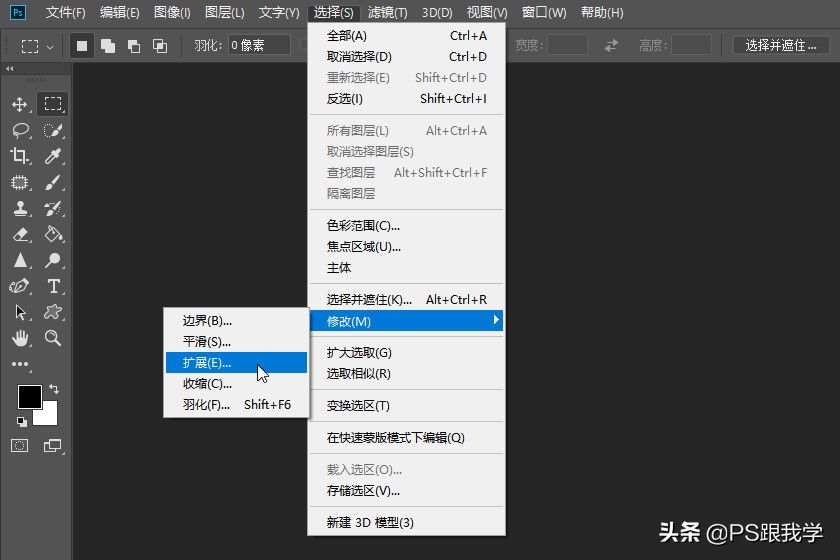Open the 滤镜(T) menu
Image resolution: width=840 pixels, height=560 pixels.
tap(387, 12)
